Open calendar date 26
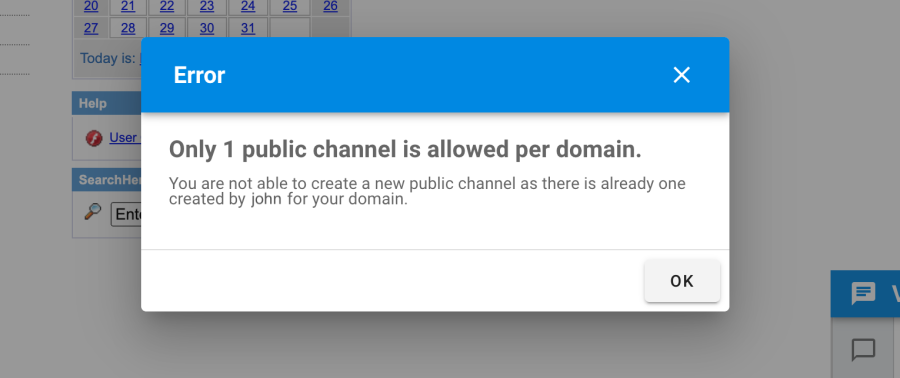The height and width of the screenshot is (378, 900). click(x=331, y=6)
